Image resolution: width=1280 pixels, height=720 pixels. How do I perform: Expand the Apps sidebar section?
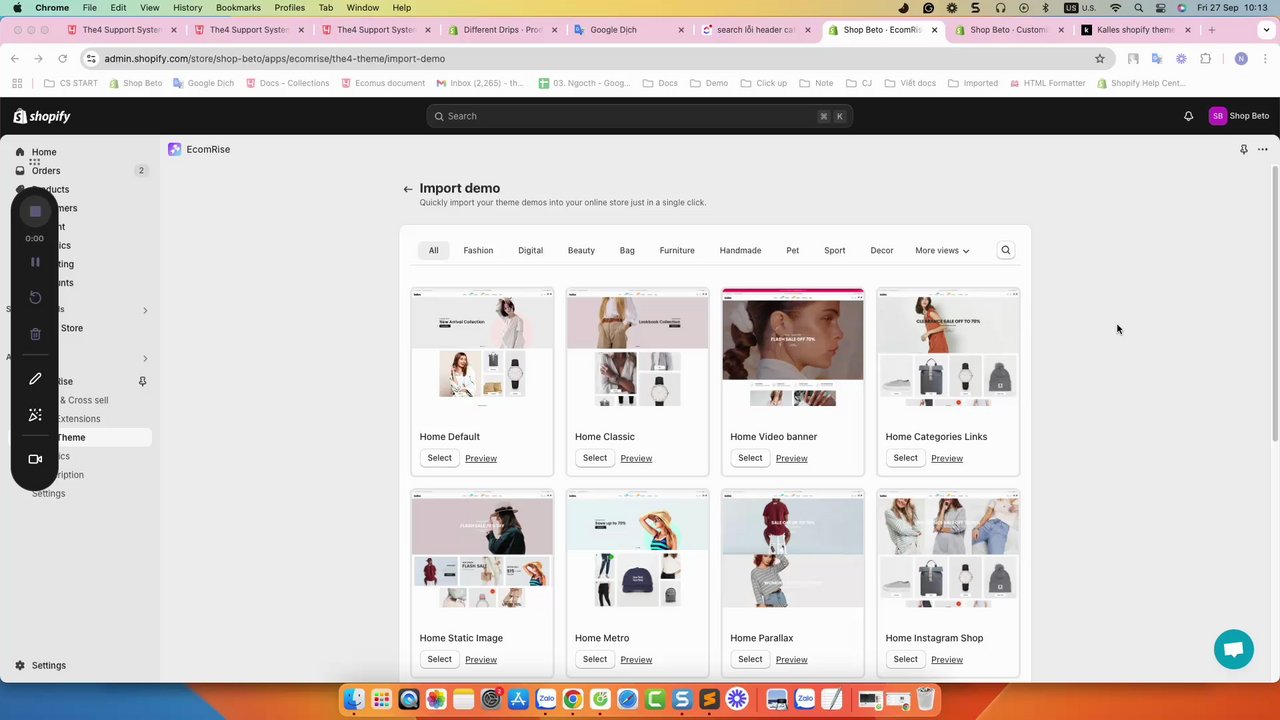145,358
